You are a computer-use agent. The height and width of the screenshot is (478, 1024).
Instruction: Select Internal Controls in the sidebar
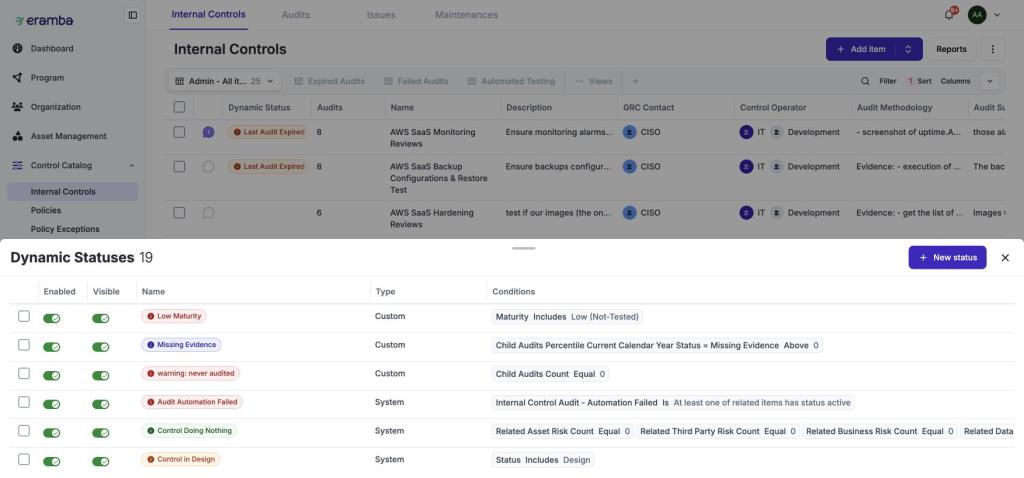pyautogui.click(x=72, y=191)
